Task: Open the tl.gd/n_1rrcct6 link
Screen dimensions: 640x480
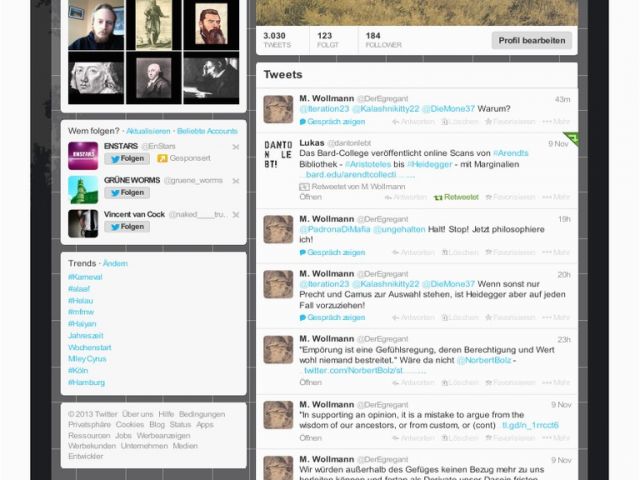Action: [530, 425]
